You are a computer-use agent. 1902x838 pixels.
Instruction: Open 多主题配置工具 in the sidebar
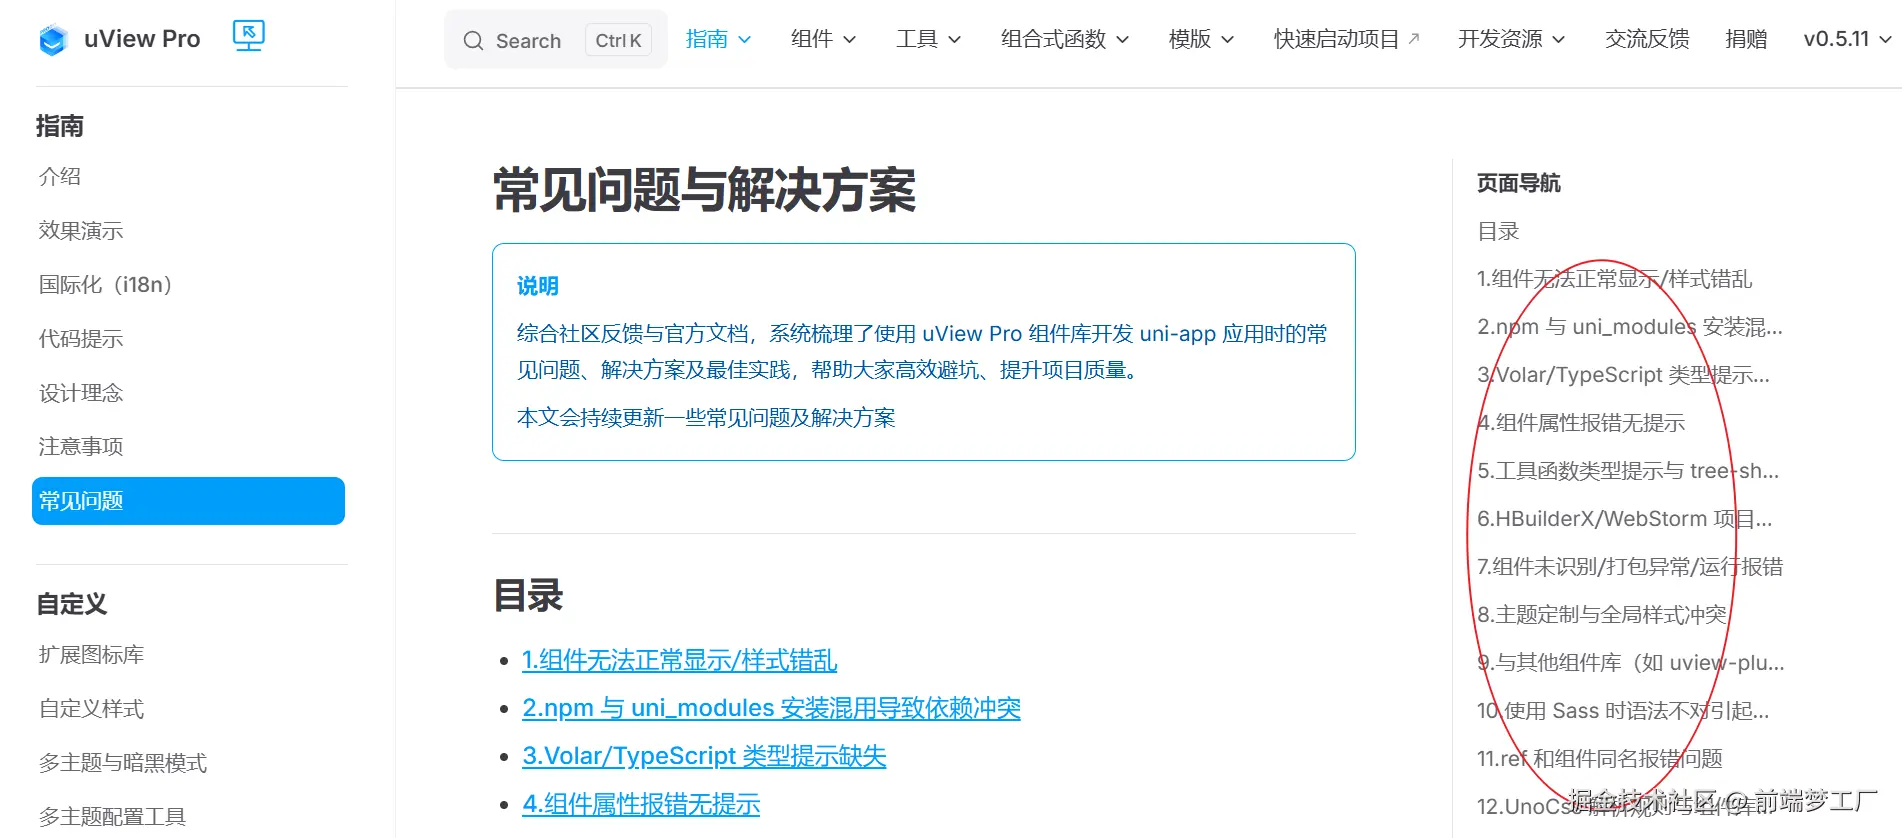pyautogui.click(x=112, y=816)
